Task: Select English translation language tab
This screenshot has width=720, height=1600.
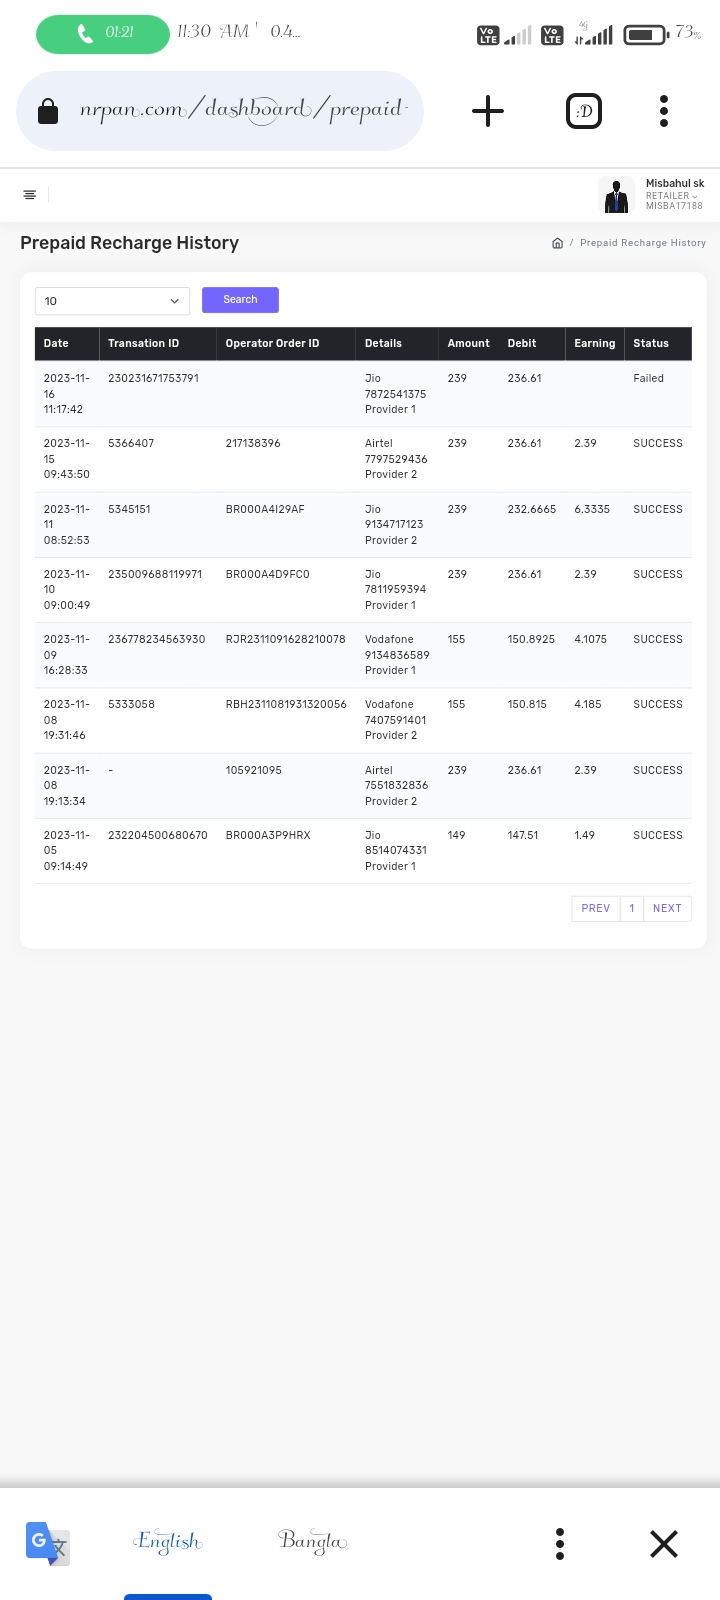Action: 168,1541
